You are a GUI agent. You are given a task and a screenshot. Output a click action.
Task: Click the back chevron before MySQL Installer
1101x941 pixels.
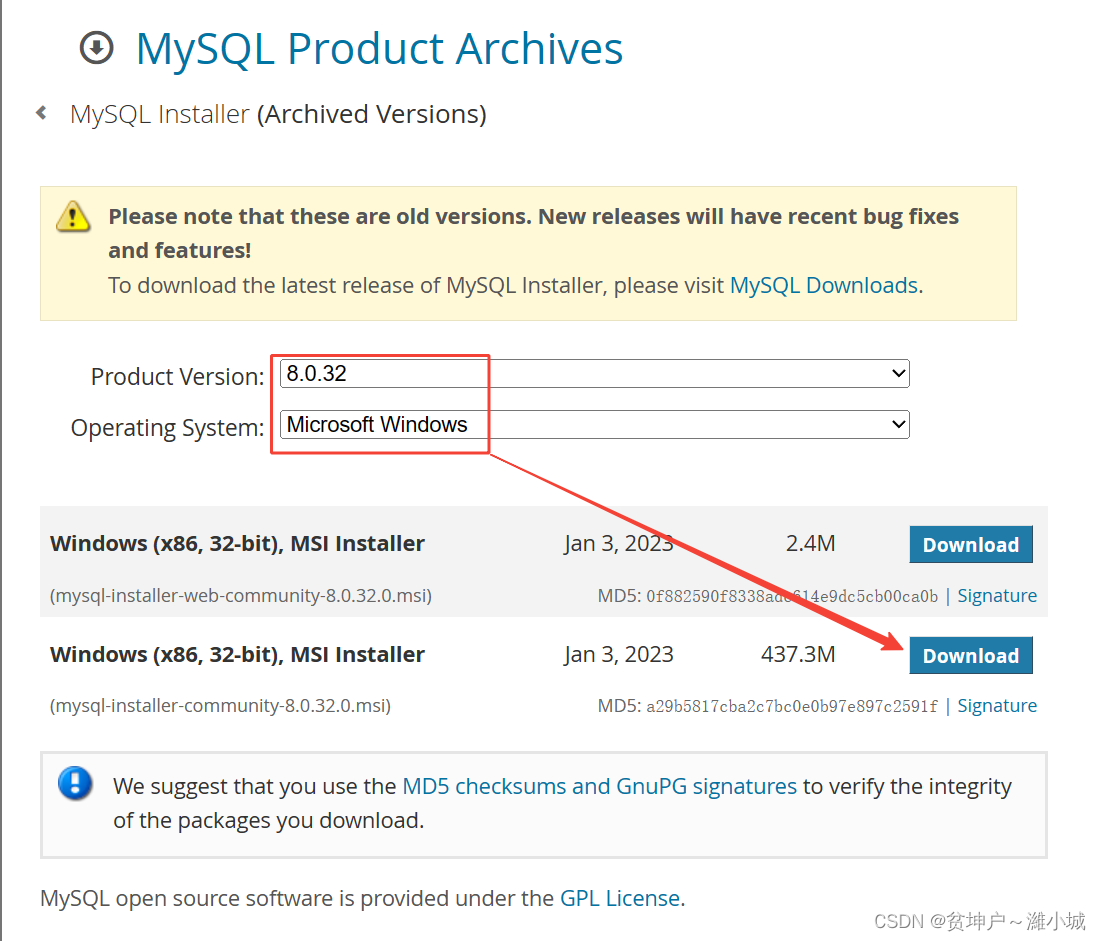pos(41,112)
